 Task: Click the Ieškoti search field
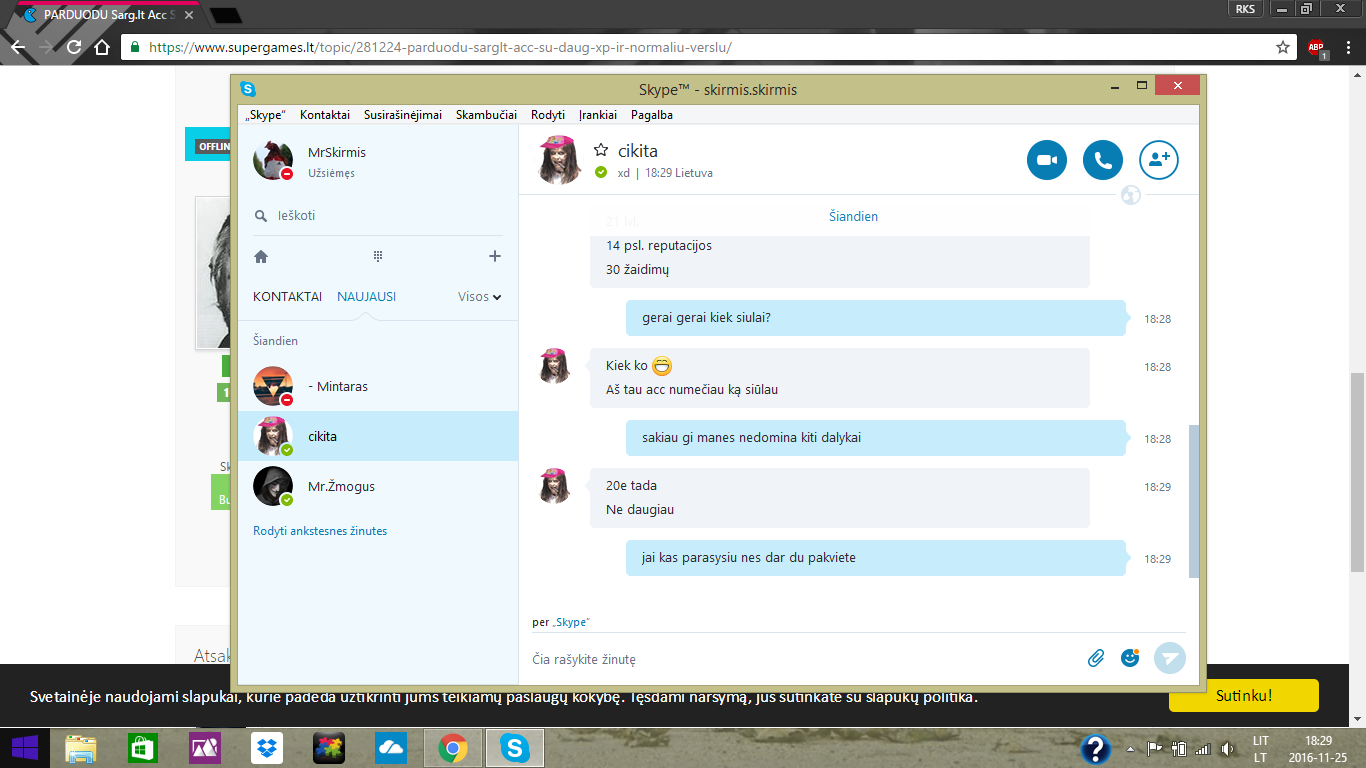pos(378,216)
